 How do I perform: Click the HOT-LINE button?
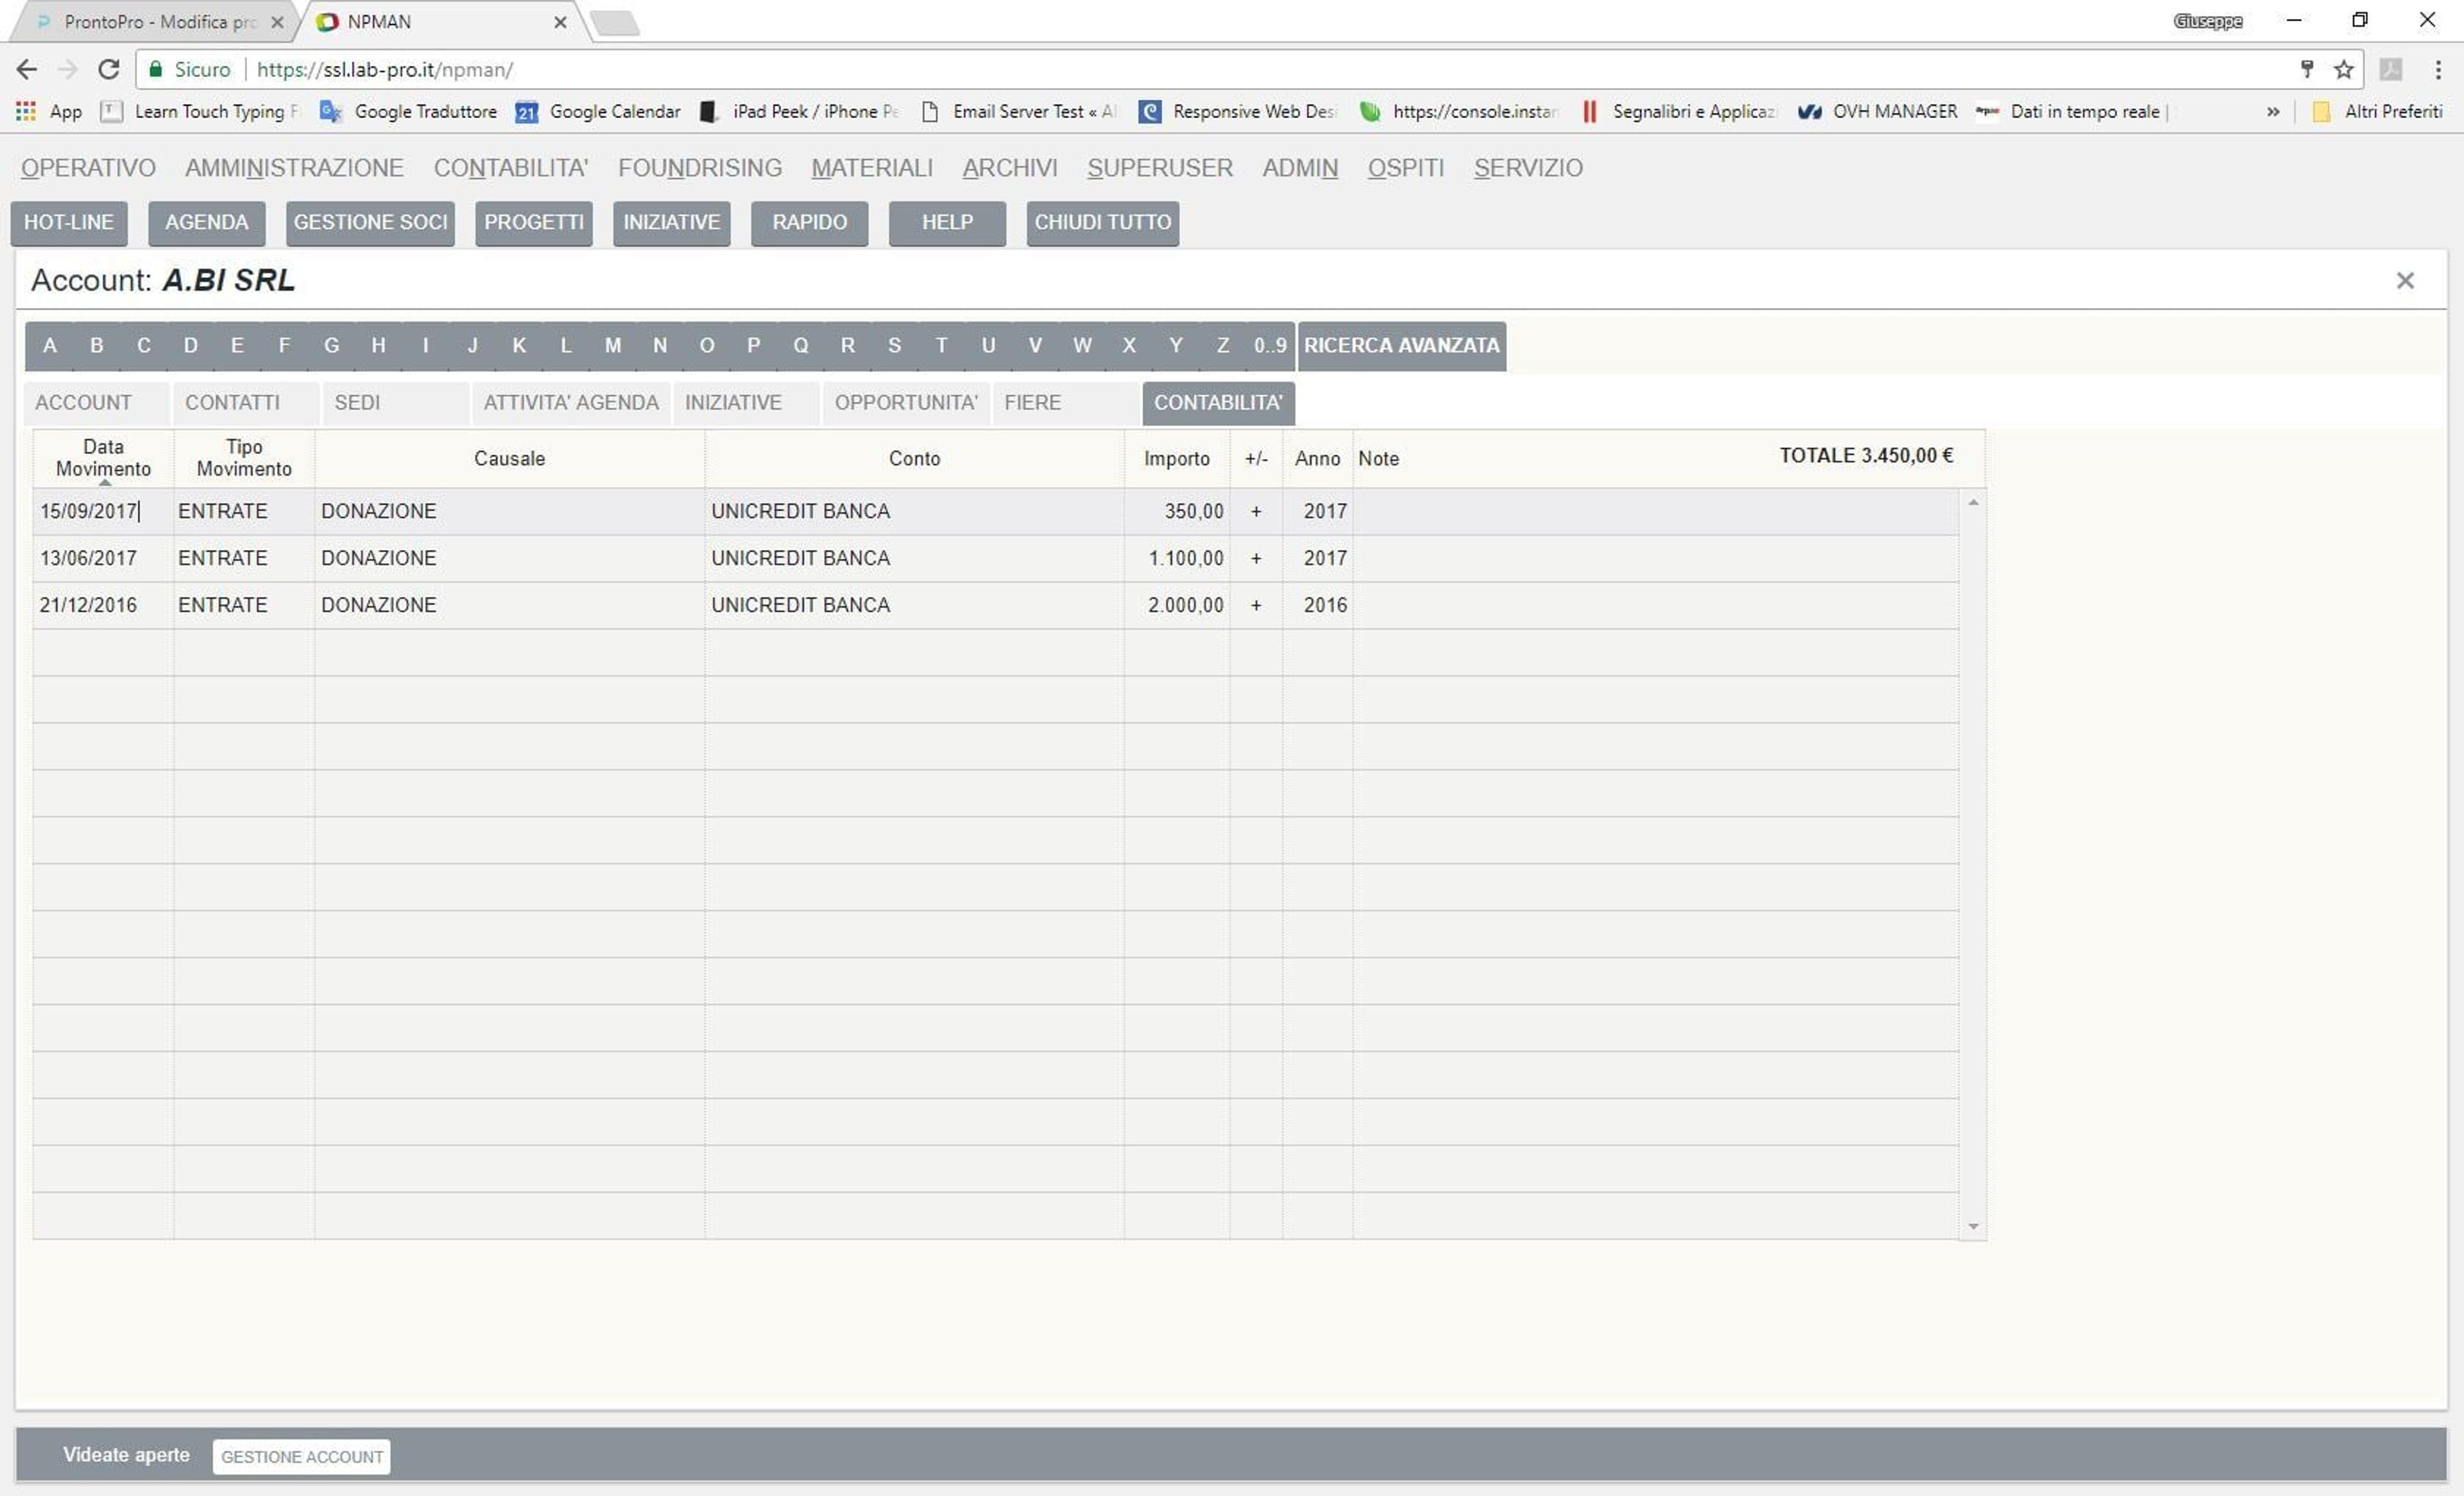point(69,223)
